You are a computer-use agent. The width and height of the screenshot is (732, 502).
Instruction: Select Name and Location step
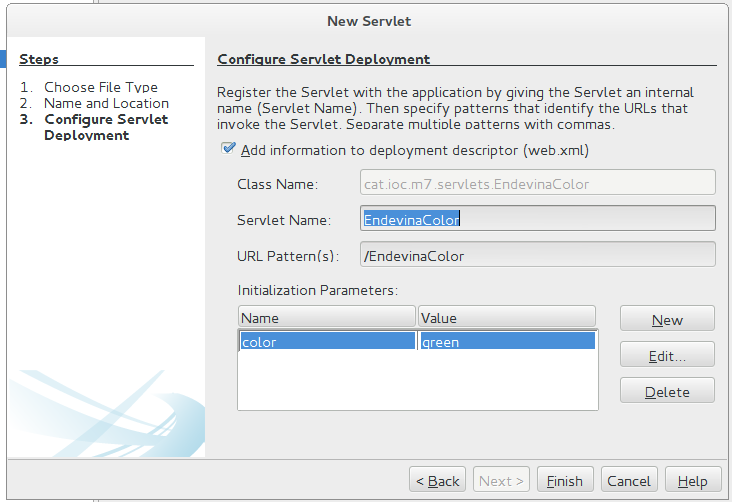coord(106,103)
